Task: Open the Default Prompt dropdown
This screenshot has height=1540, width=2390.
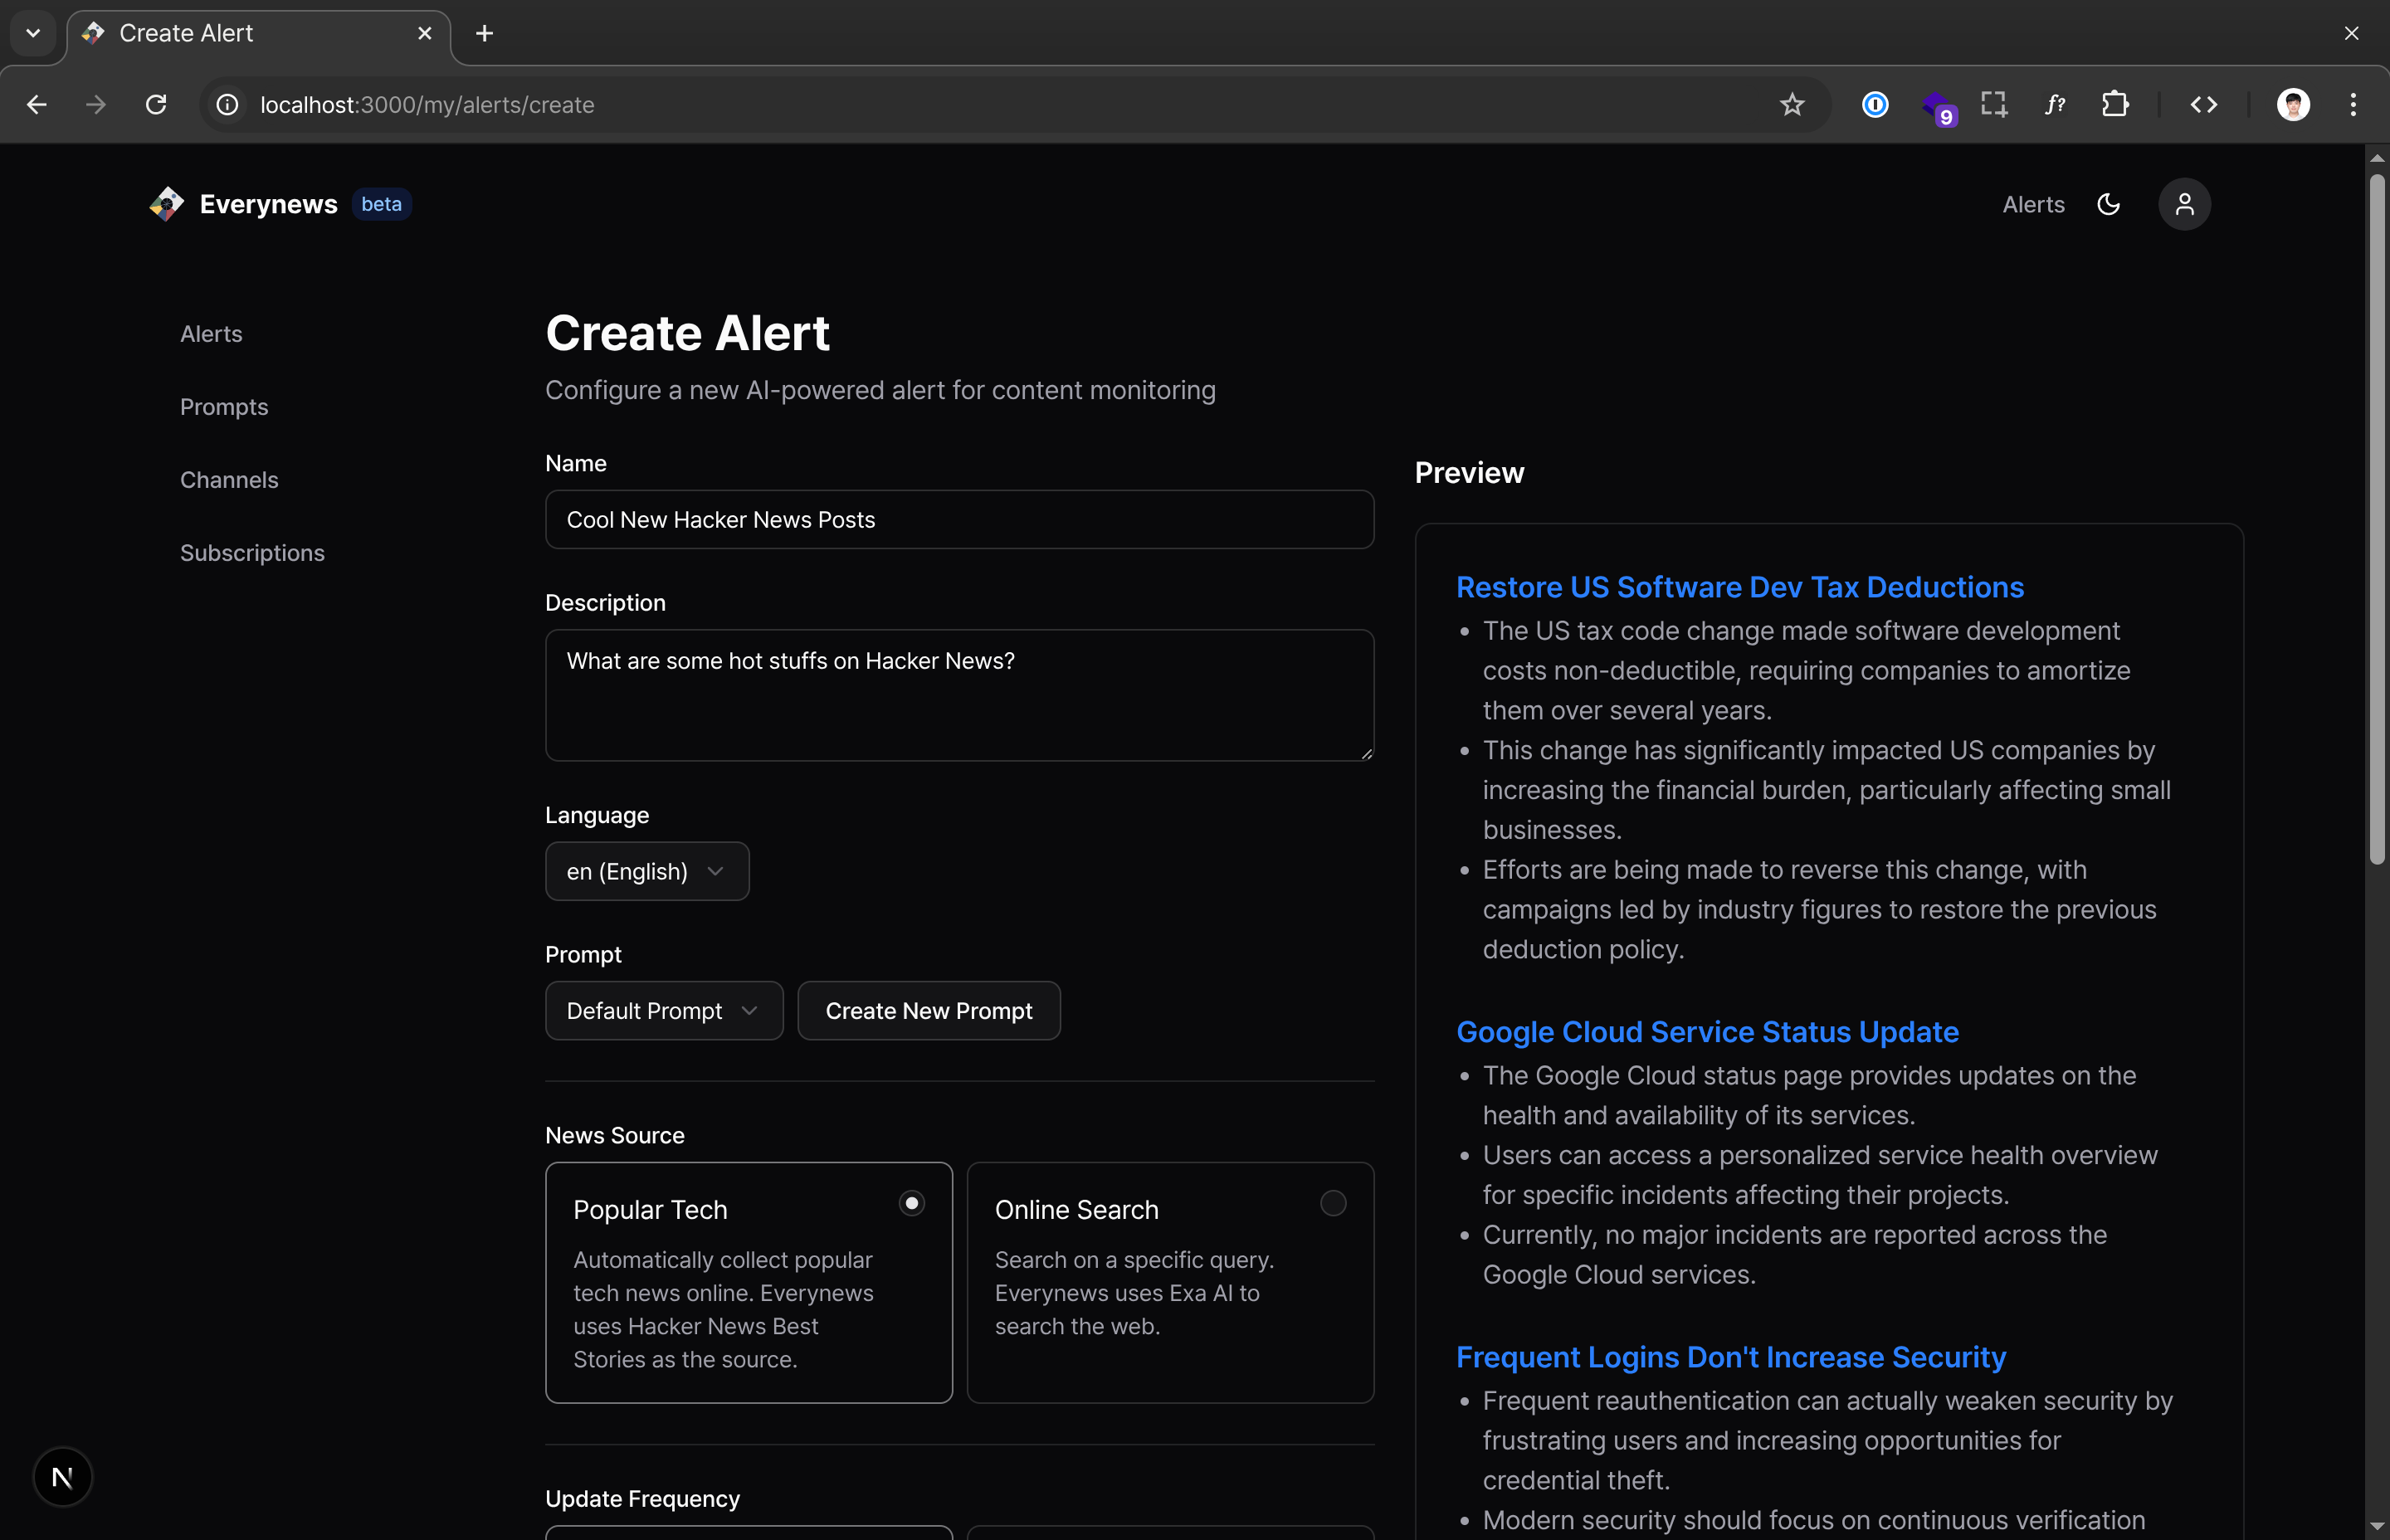Action: click(x=663, y=1010)
